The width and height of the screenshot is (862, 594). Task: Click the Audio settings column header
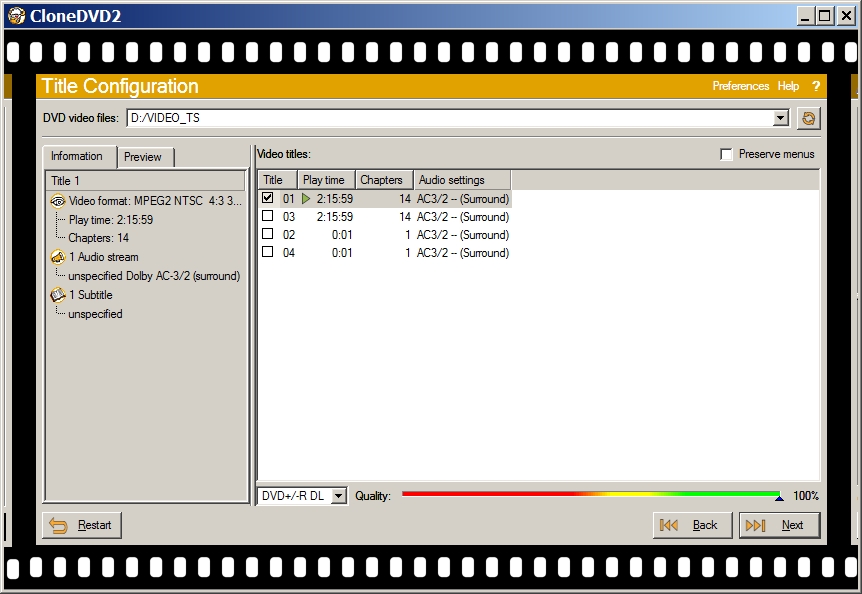[462, 180]
